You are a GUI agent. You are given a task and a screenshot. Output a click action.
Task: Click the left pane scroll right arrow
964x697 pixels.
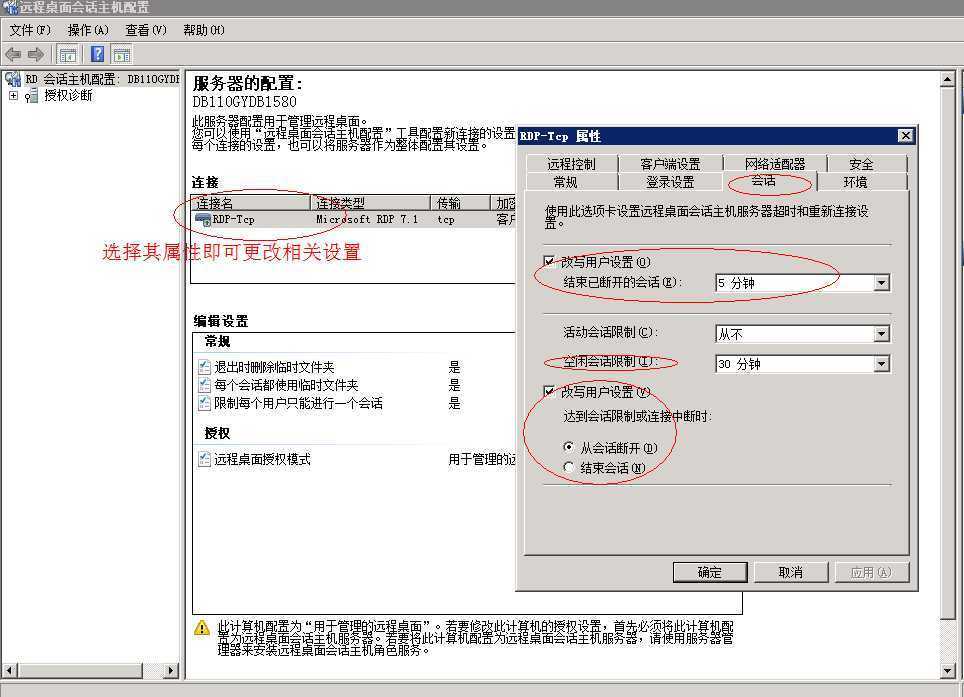coord(171,670)
